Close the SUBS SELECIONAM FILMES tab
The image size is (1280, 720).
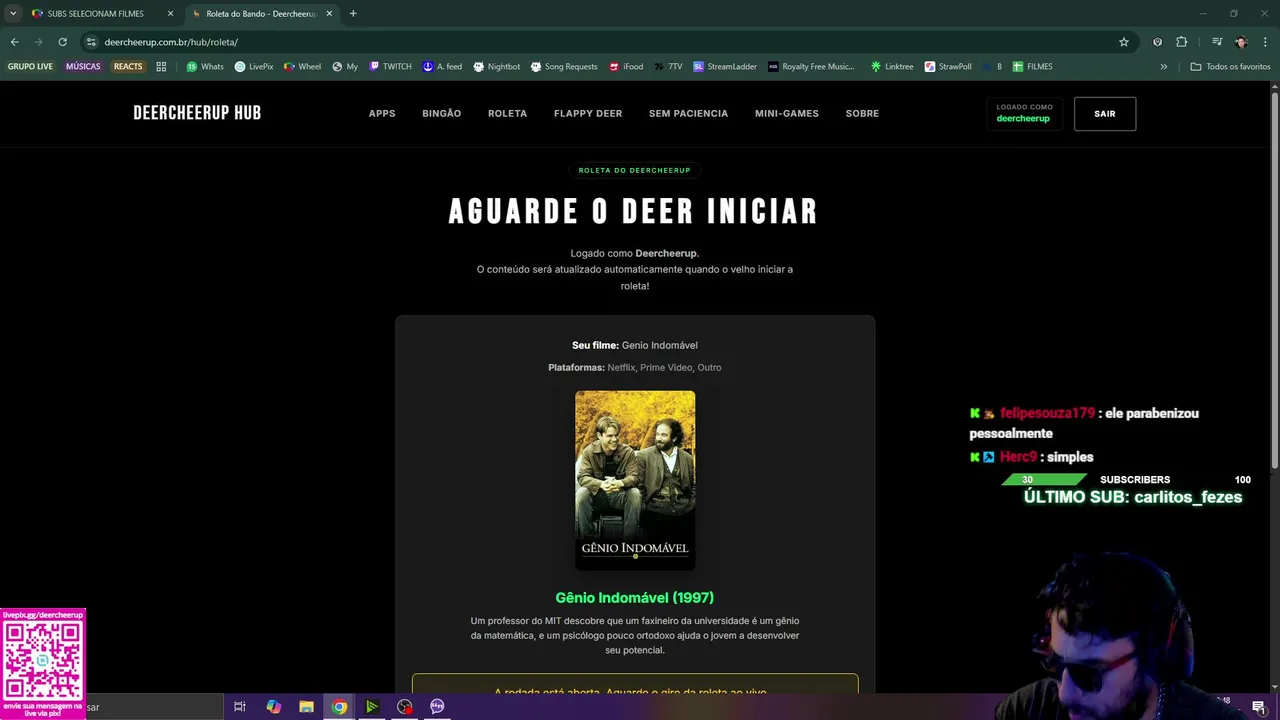pyautogui.click(x=171, y=14)
